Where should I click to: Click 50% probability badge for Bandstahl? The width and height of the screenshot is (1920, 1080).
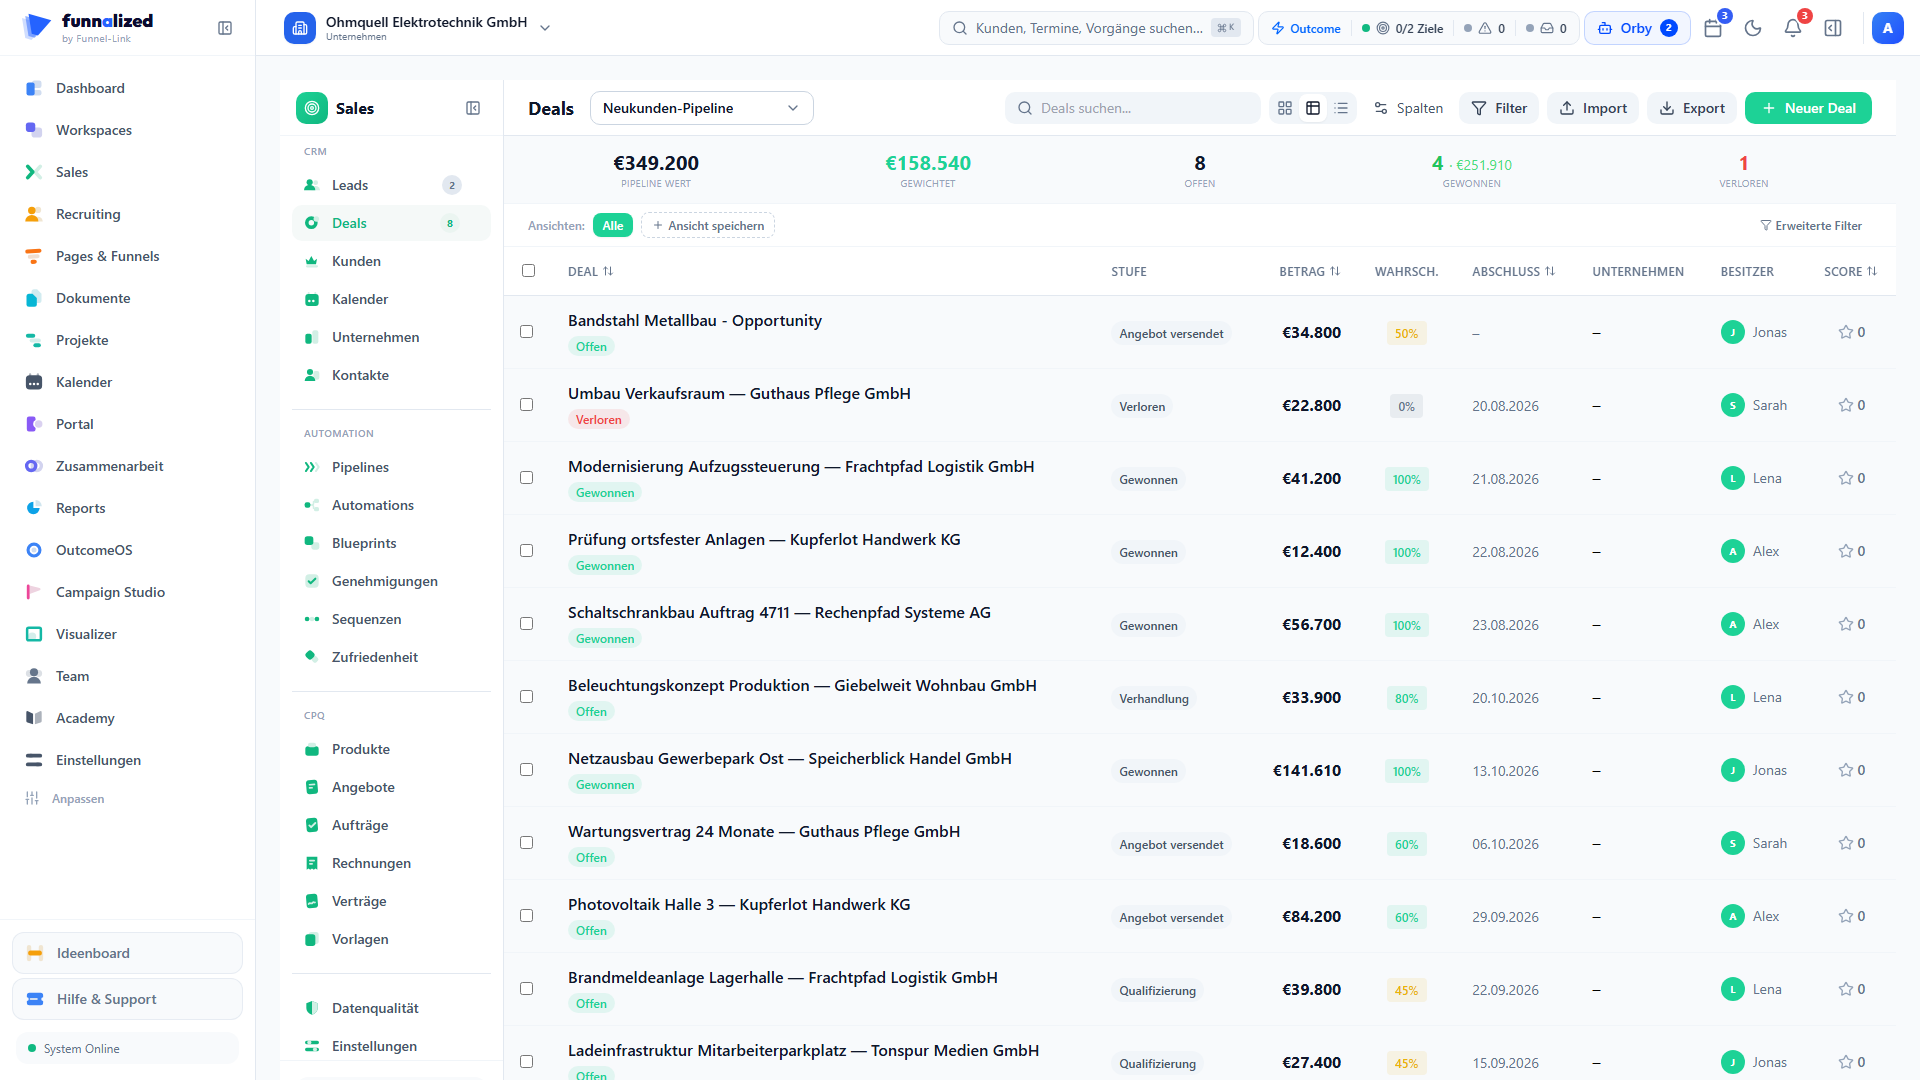pyautogui.click(x=1406, y=333)
